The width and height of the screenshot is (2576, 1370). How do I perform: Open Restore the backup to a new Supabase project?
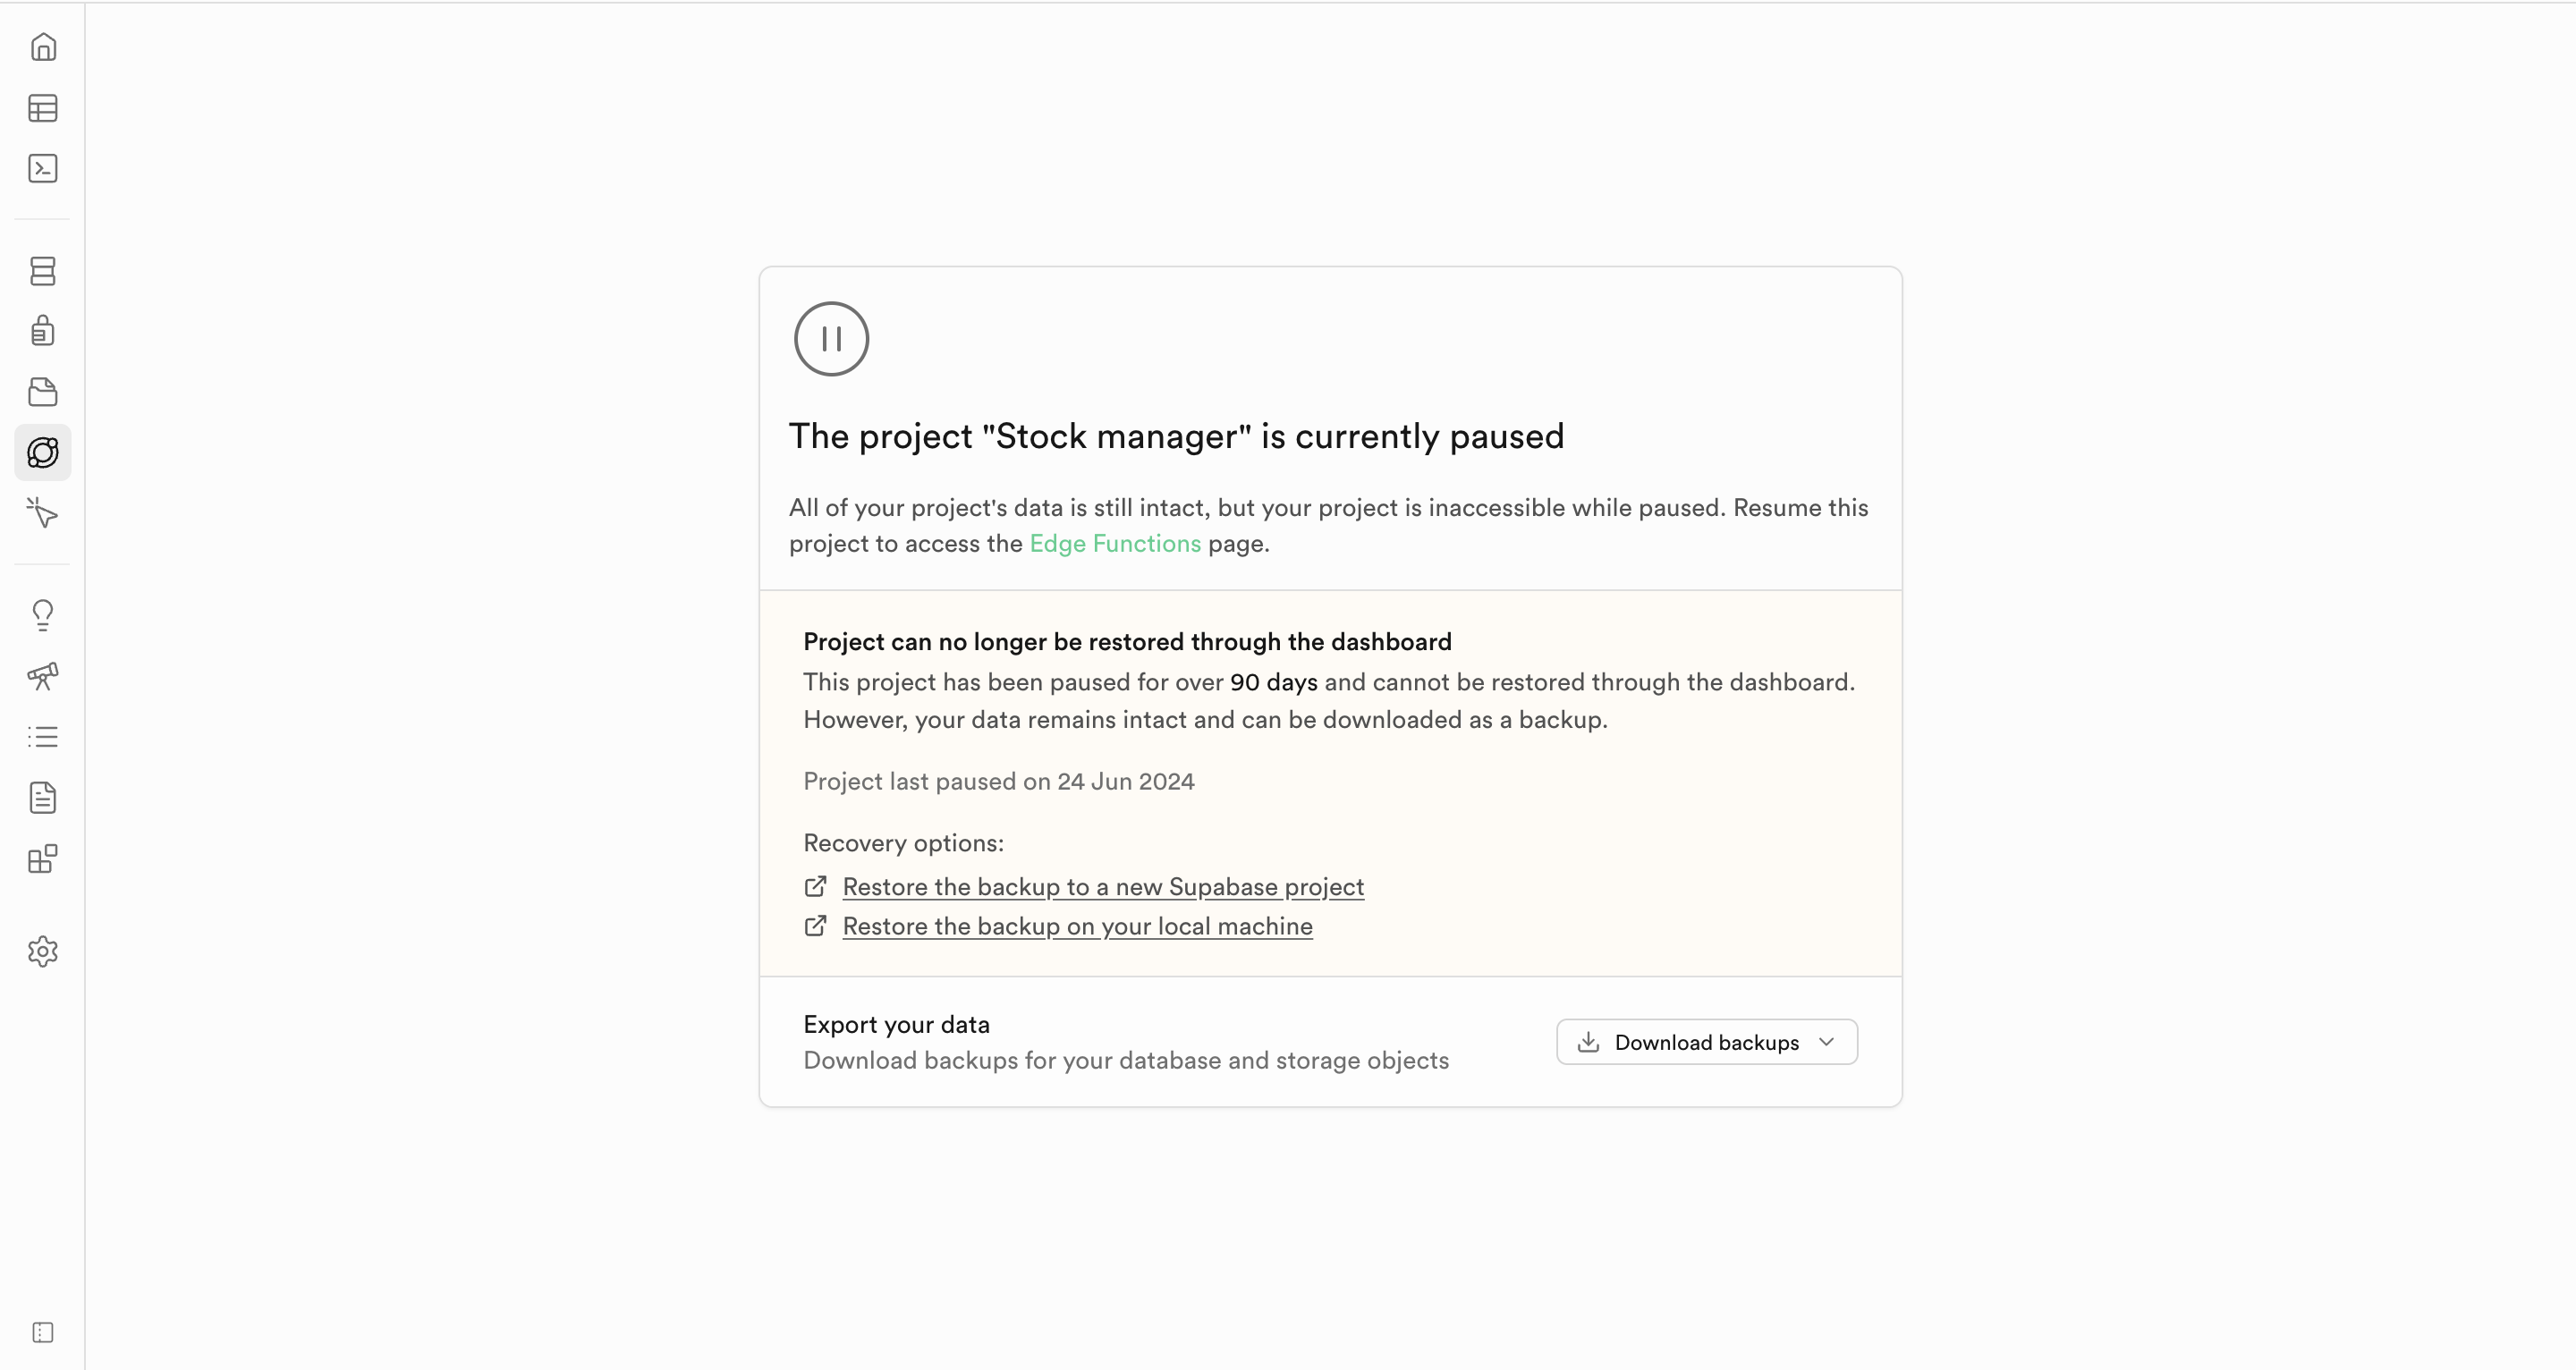(x=1103, y=887)
